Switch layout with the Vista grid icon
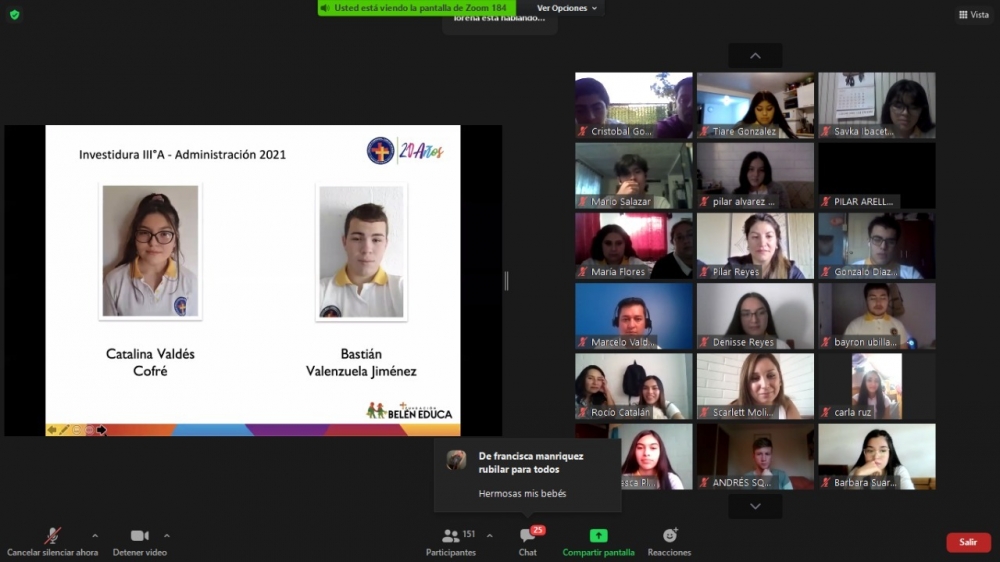The height and width of the screenshot is (562, 1000). [x=974, y=15]
